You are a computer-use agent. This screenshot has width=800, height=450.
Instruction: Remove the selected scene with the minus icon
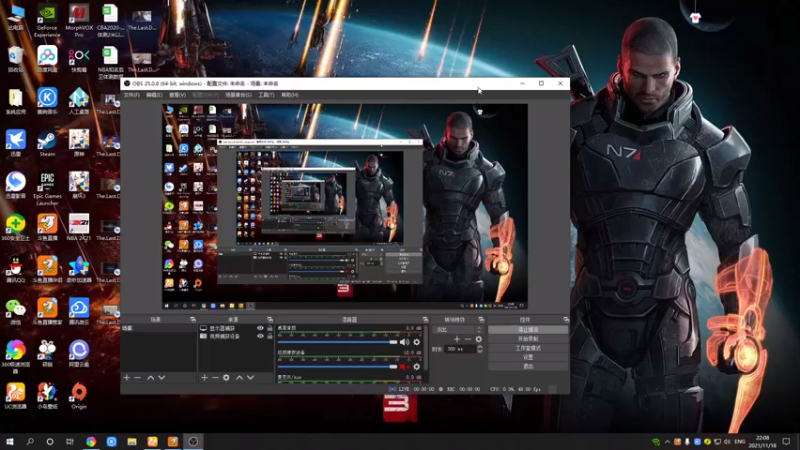click(x=137, y=378)
